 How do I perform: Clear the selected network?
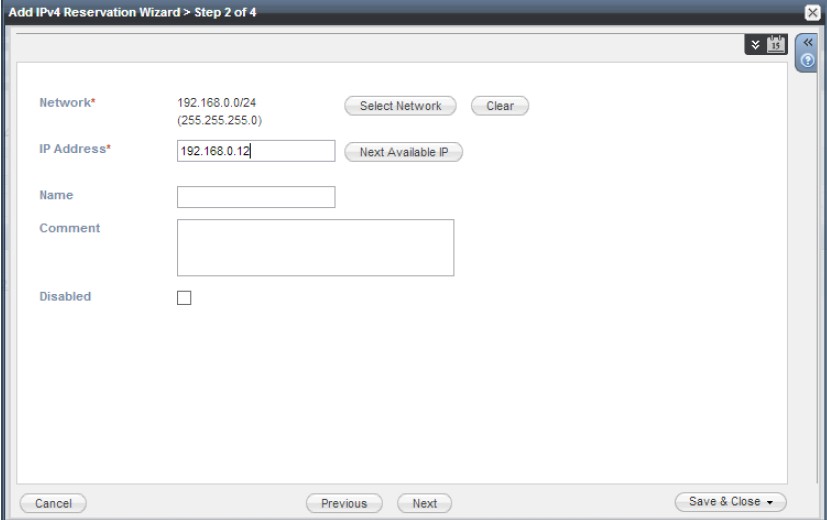coord(499,105)
